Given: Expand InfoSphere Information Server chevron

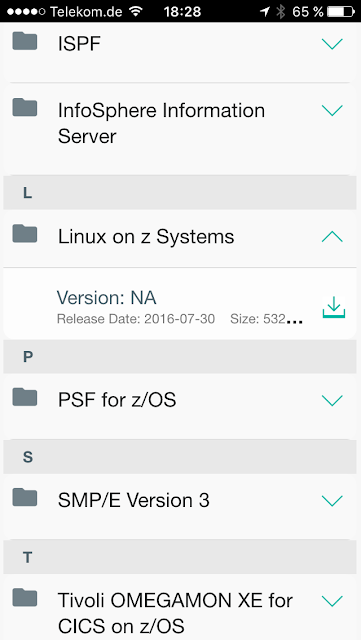Looking at the screenshot, I should click(x=332, y=110).
